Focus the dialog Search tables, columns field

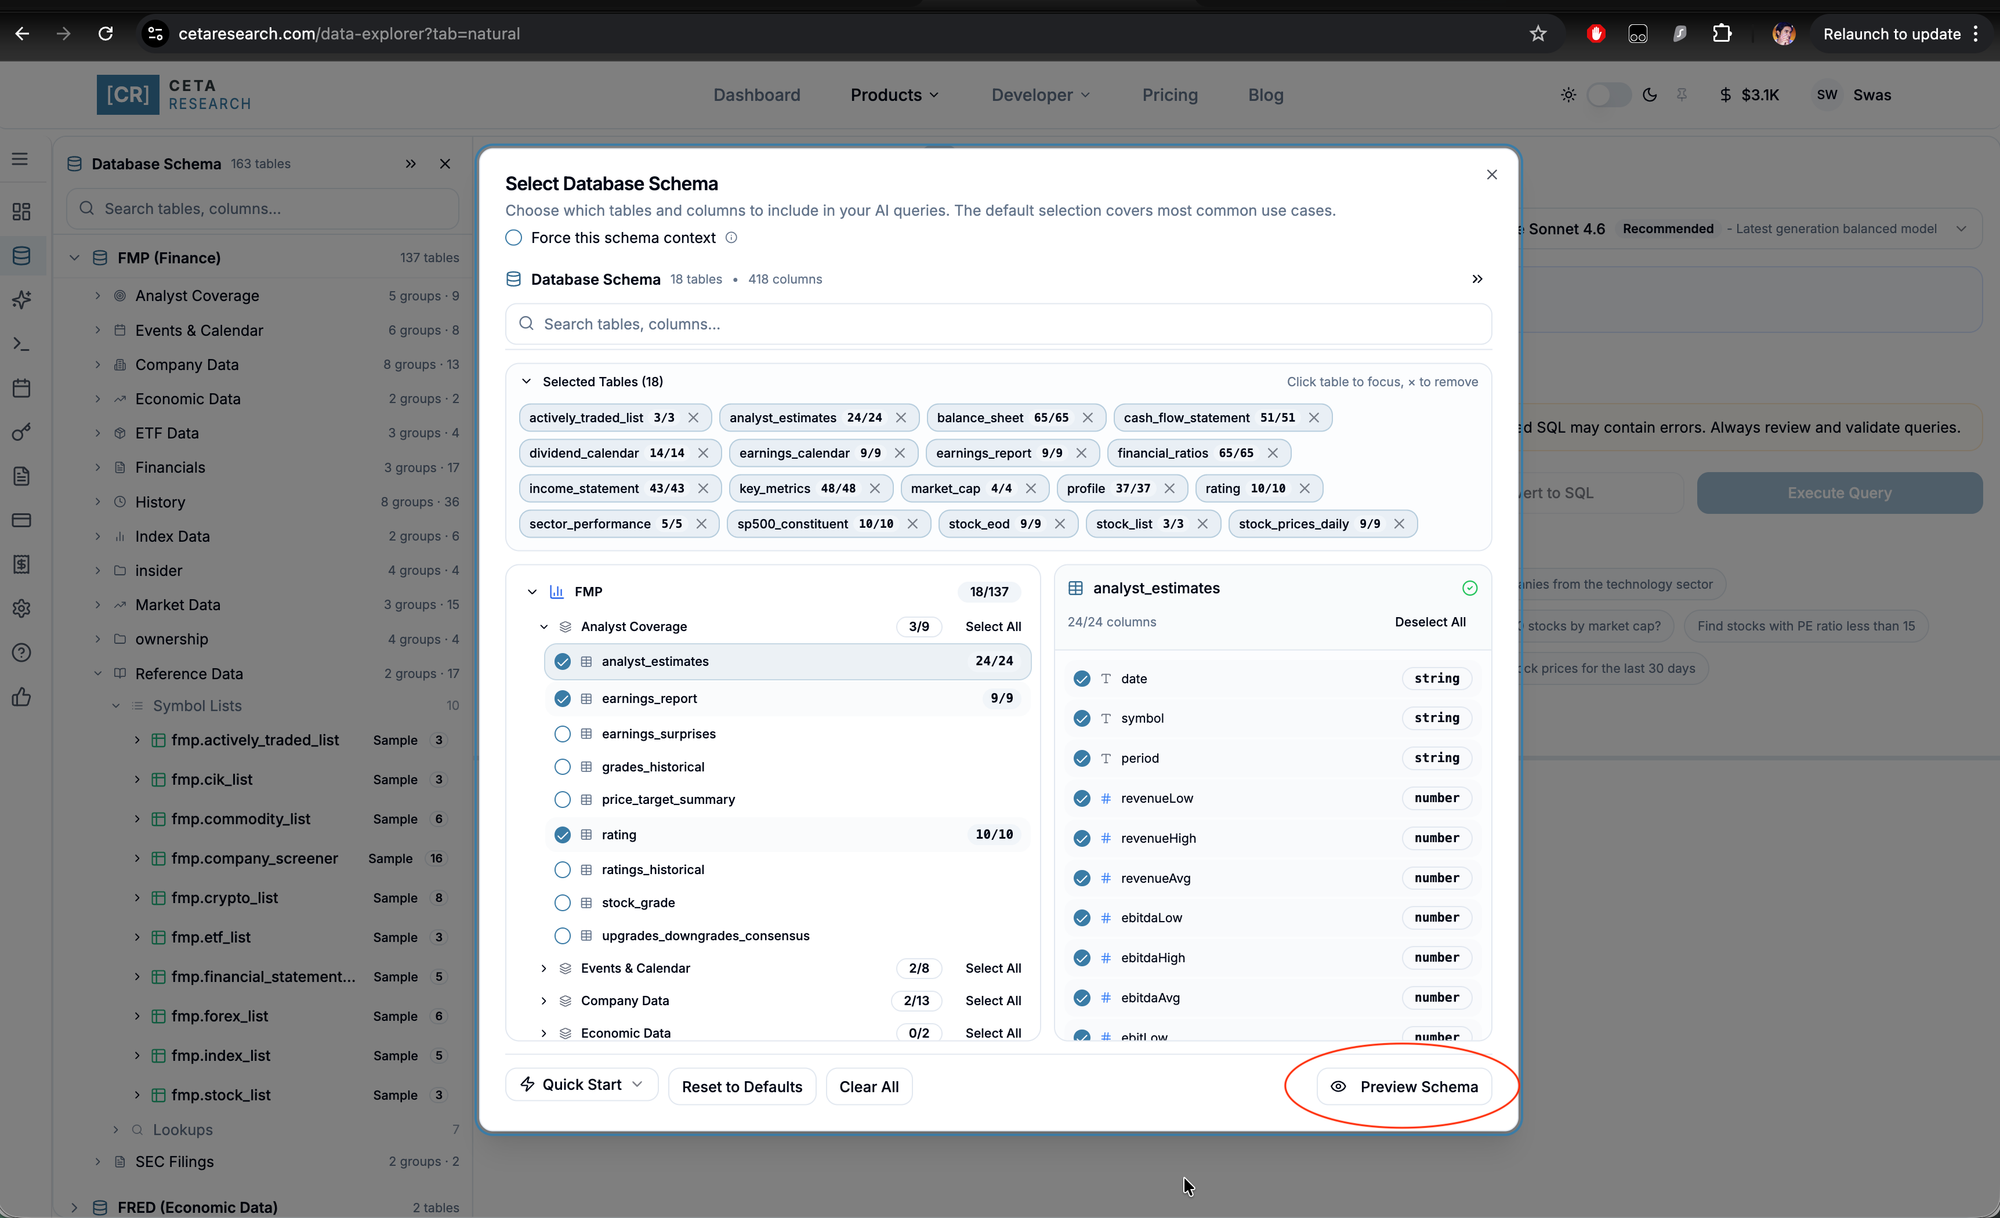[998, 324]
